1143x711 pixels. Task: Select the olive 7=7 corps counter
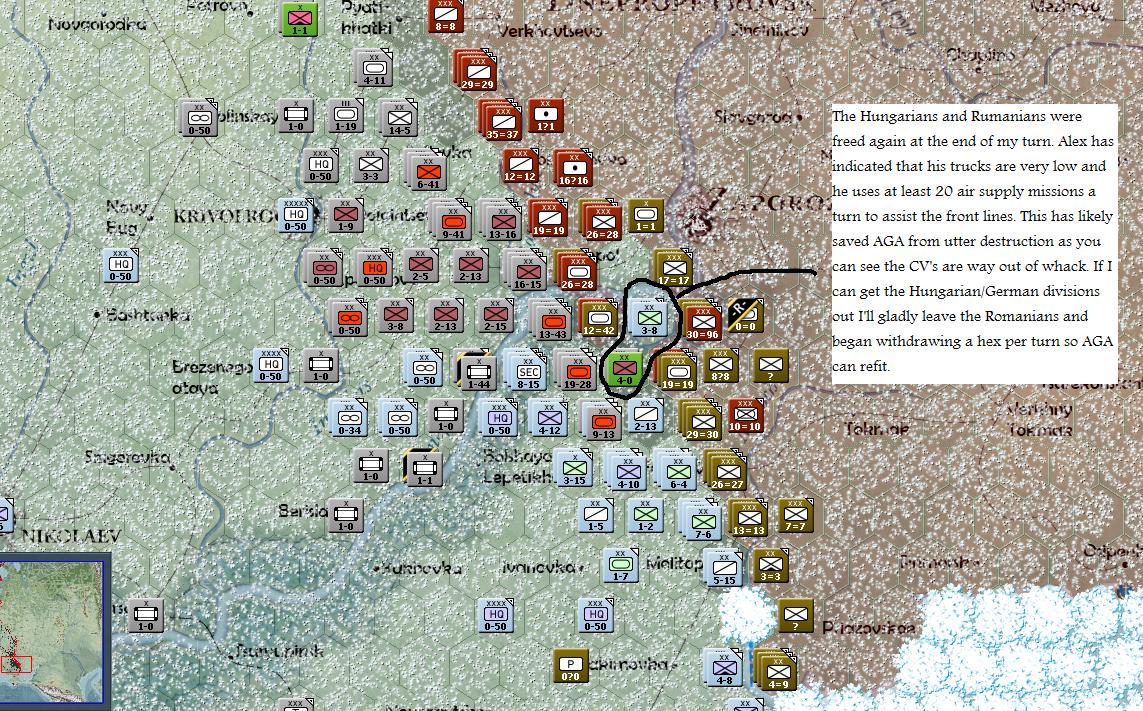(795, 516)
